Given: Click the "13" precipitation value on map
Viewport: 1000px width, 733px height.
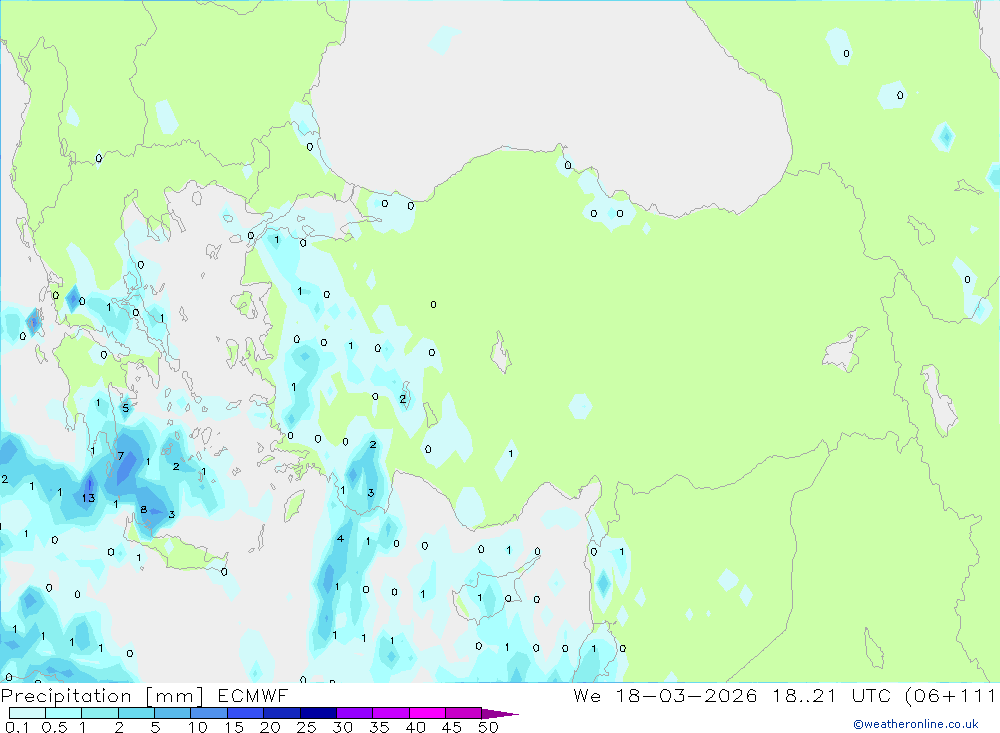Looking at the screenshot, I should [88, 498].
